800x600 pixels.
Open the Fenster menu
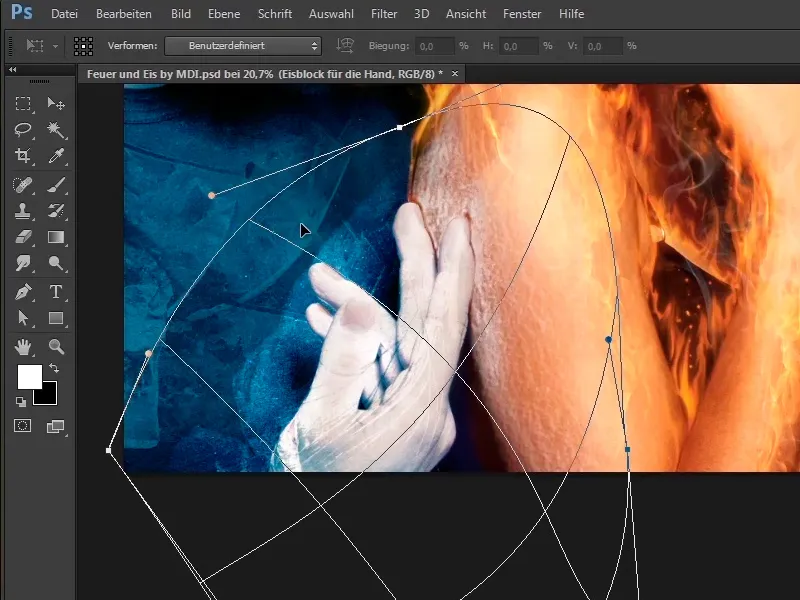[522, 14]
